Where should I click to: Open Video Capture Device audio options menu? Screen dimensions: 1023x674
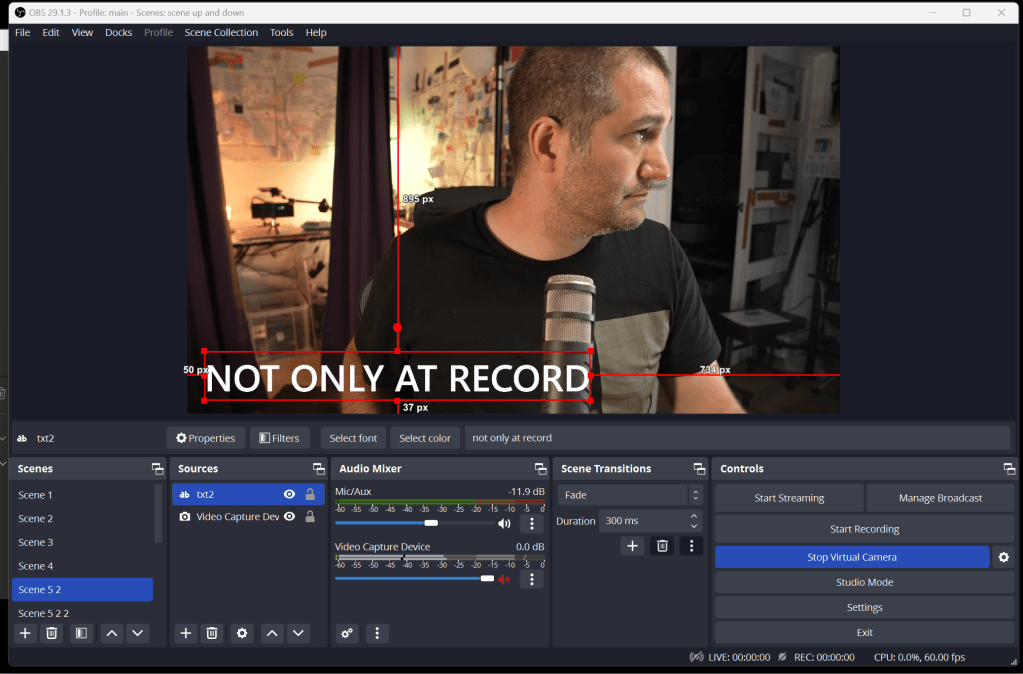[532, 579]
